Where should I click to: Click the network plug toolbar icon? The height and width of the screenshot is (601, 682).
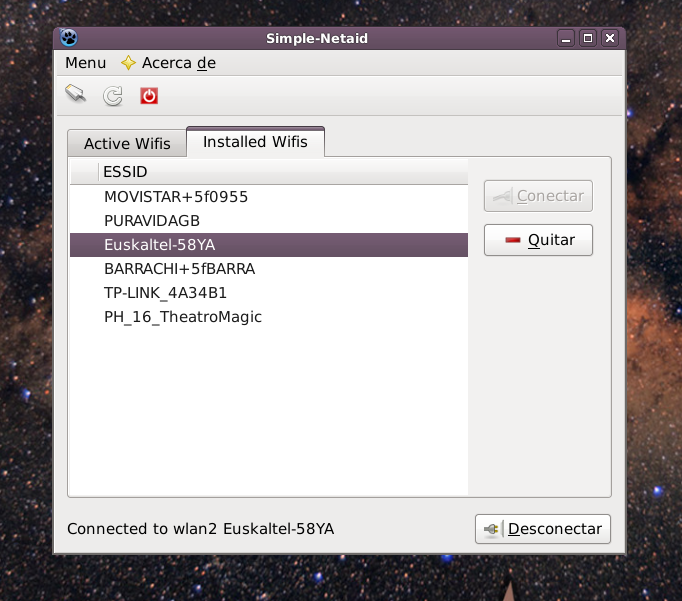76,95
